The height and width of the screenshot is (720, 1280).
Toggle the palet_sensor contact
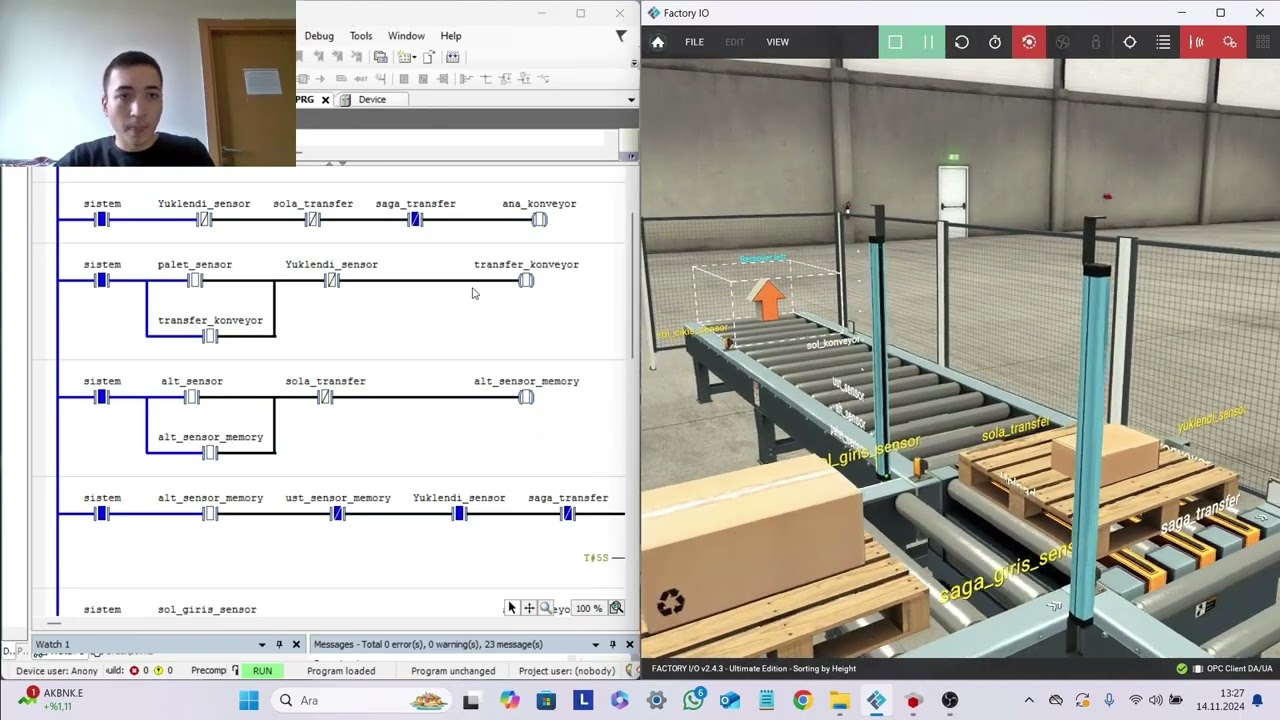[x=195, y=281]
